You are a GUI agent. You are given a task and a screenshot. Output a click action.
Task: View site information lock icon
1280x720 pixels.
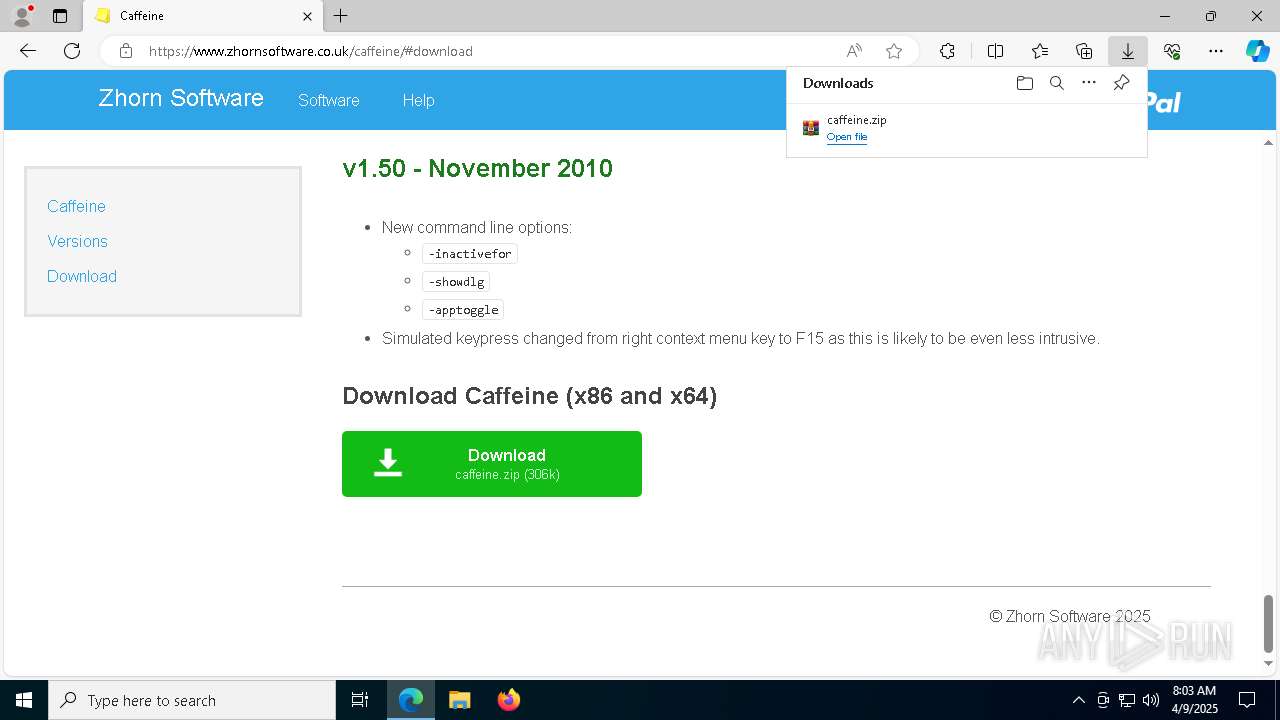pyautogui.click(x=125, y=51)
